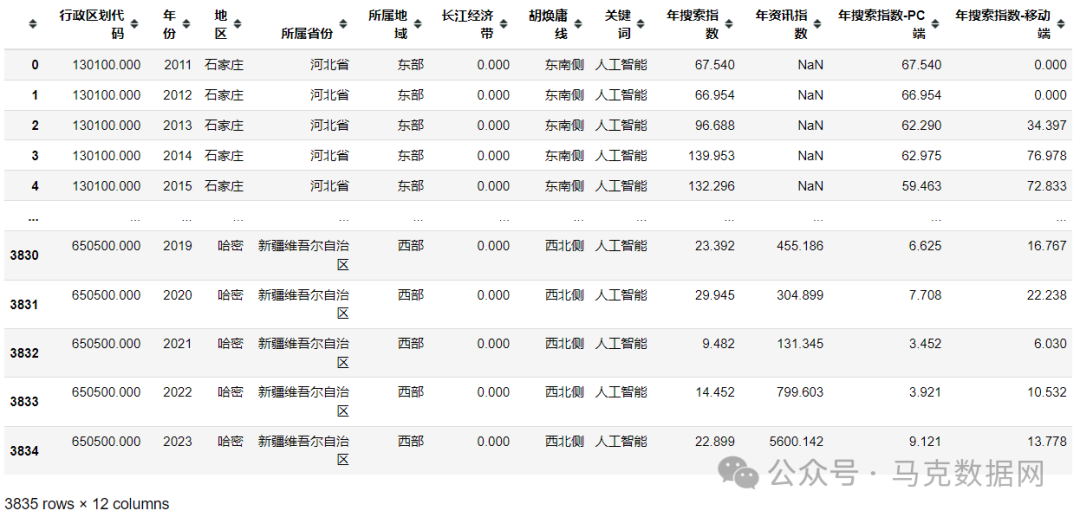1080x517 pixels.
Task: Select row index 4
Action: tap(34, 186)
